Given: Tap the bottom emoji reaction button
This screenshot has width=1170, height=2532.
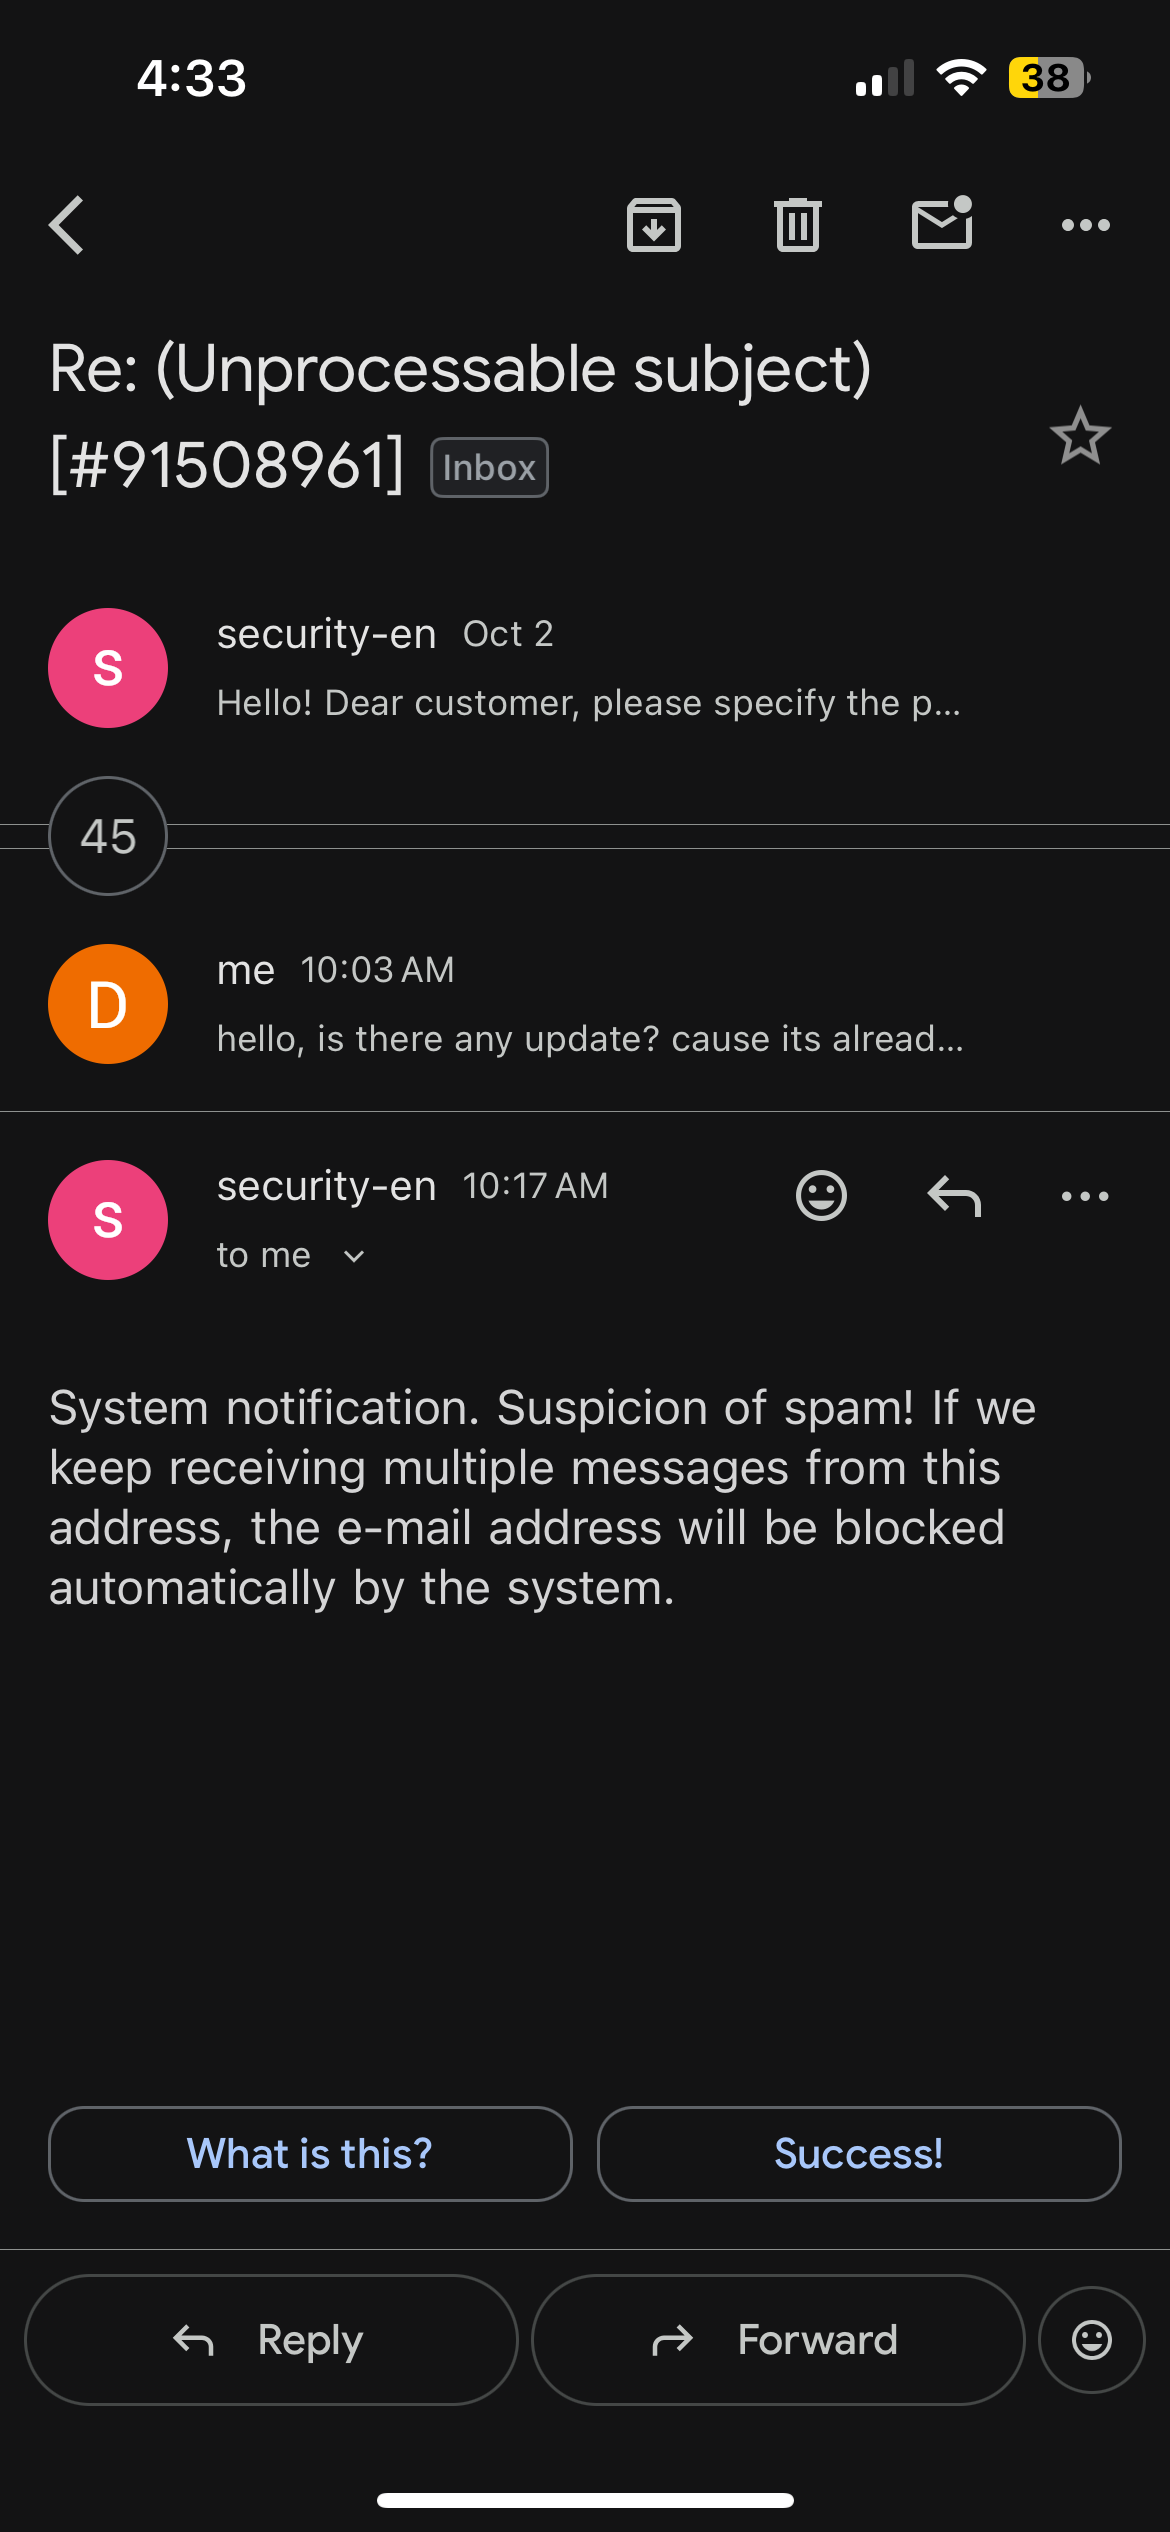Looking at the screenshot, I should (1091, 2340).
